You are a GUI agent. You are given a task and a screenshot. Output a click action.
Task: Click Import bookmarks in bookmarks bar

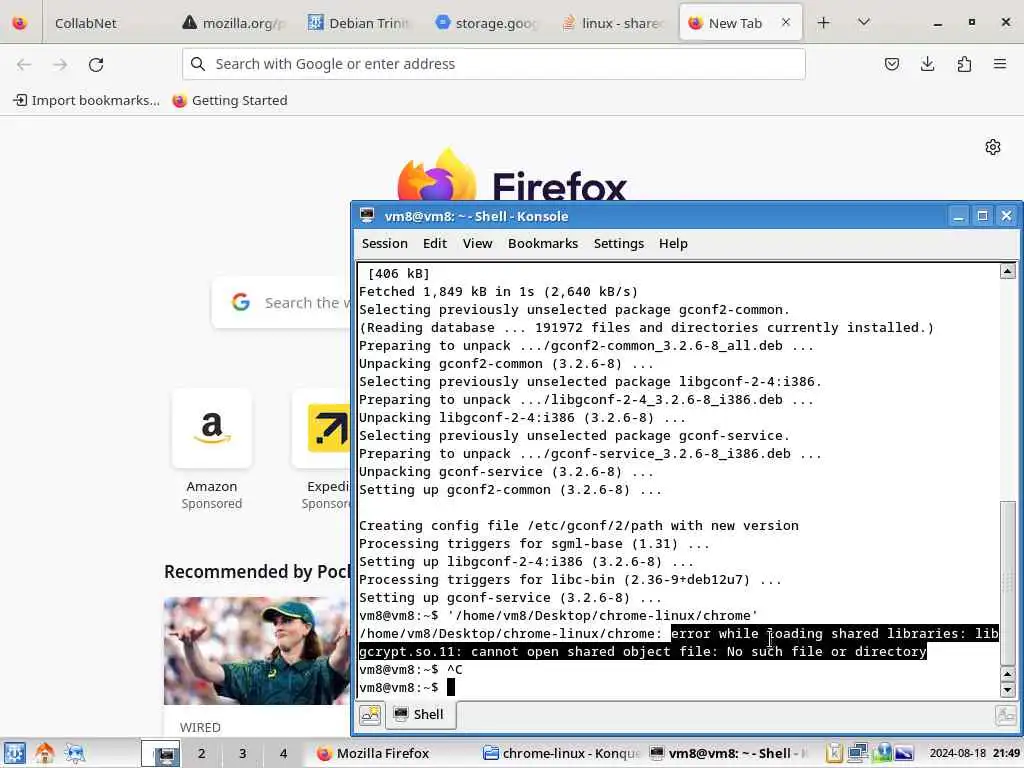87,100
